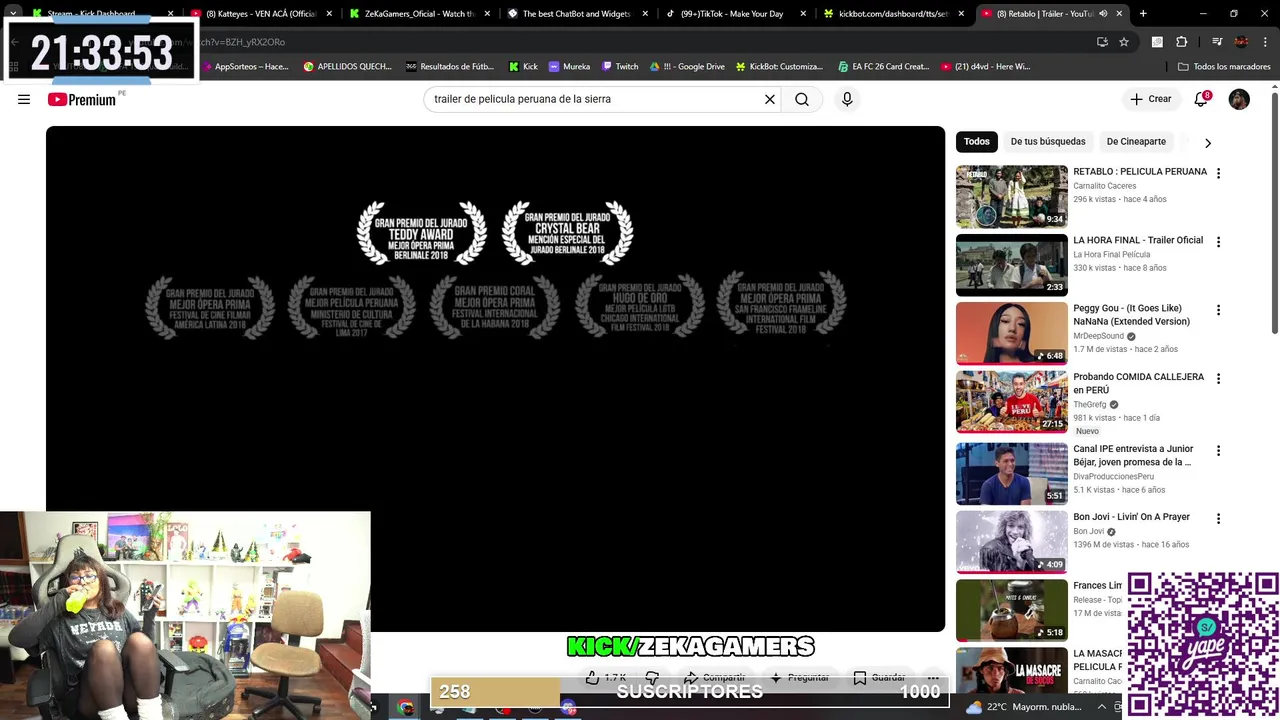Open Chrome extensions puzzle icon
This screenshot has height=720, width=1280.
pos(1181,42)
